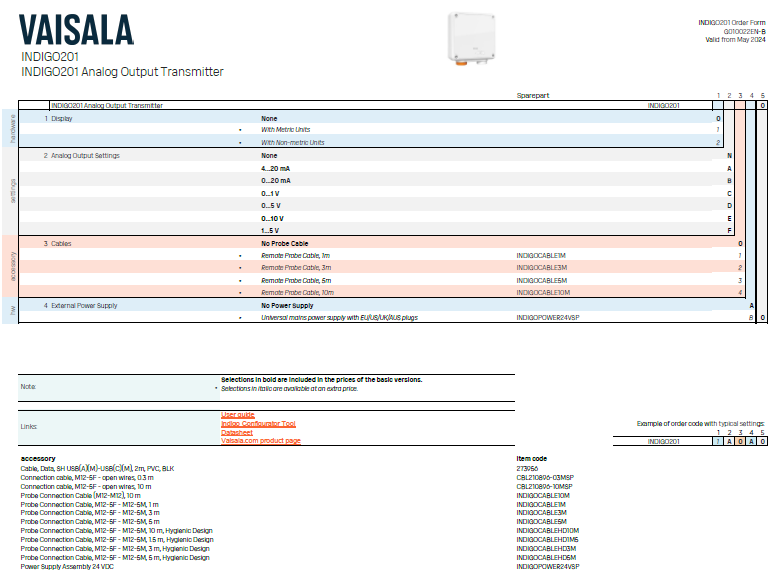
Task: Select With Non-metric Units display option
Action: coord(293,142)
